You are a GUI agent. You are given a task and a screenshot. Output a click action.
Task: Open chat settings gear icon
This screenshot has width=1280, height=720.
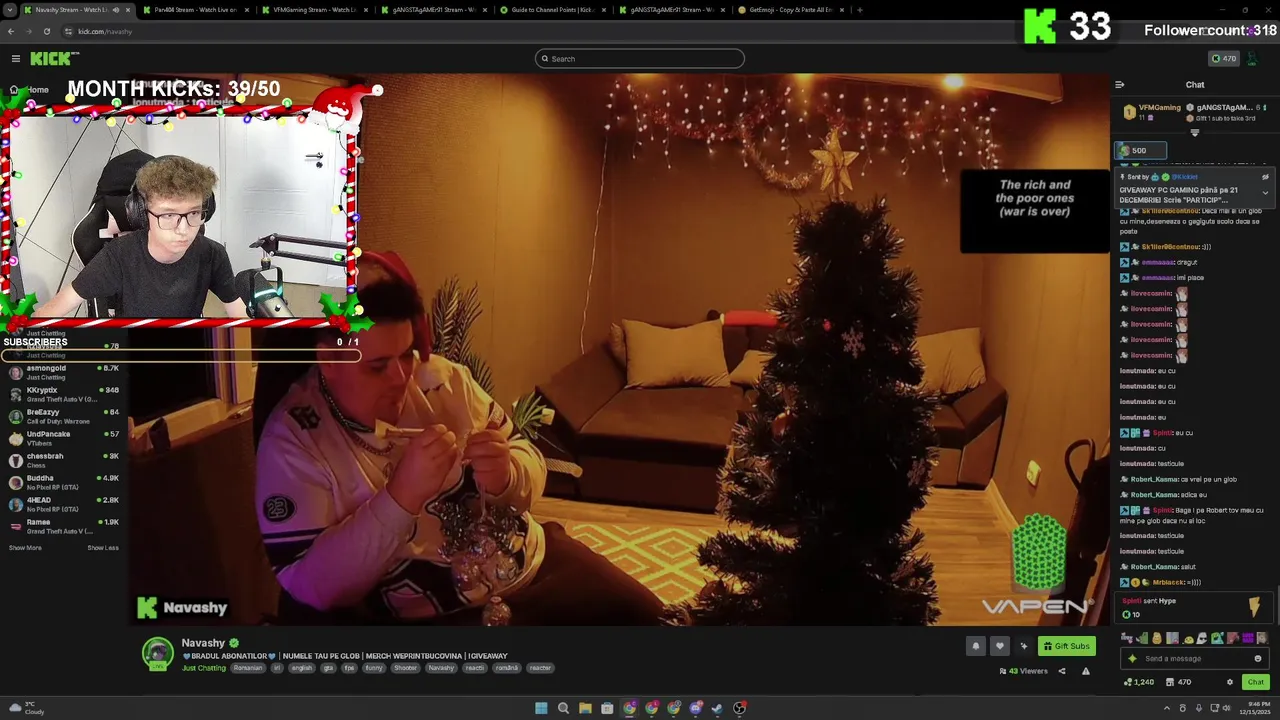pyautogui.click(x=1230, y=682)
